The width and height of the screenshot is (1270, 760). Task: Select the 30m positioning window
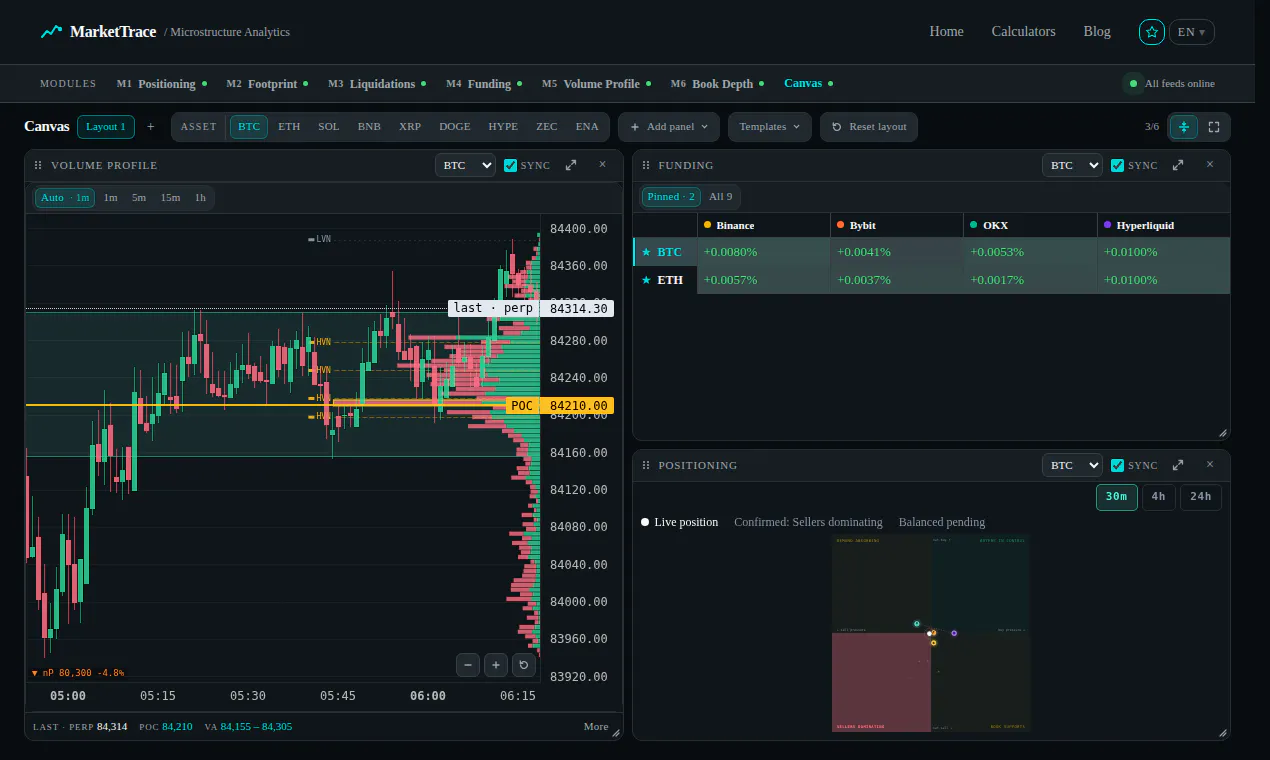(1116, 496)
